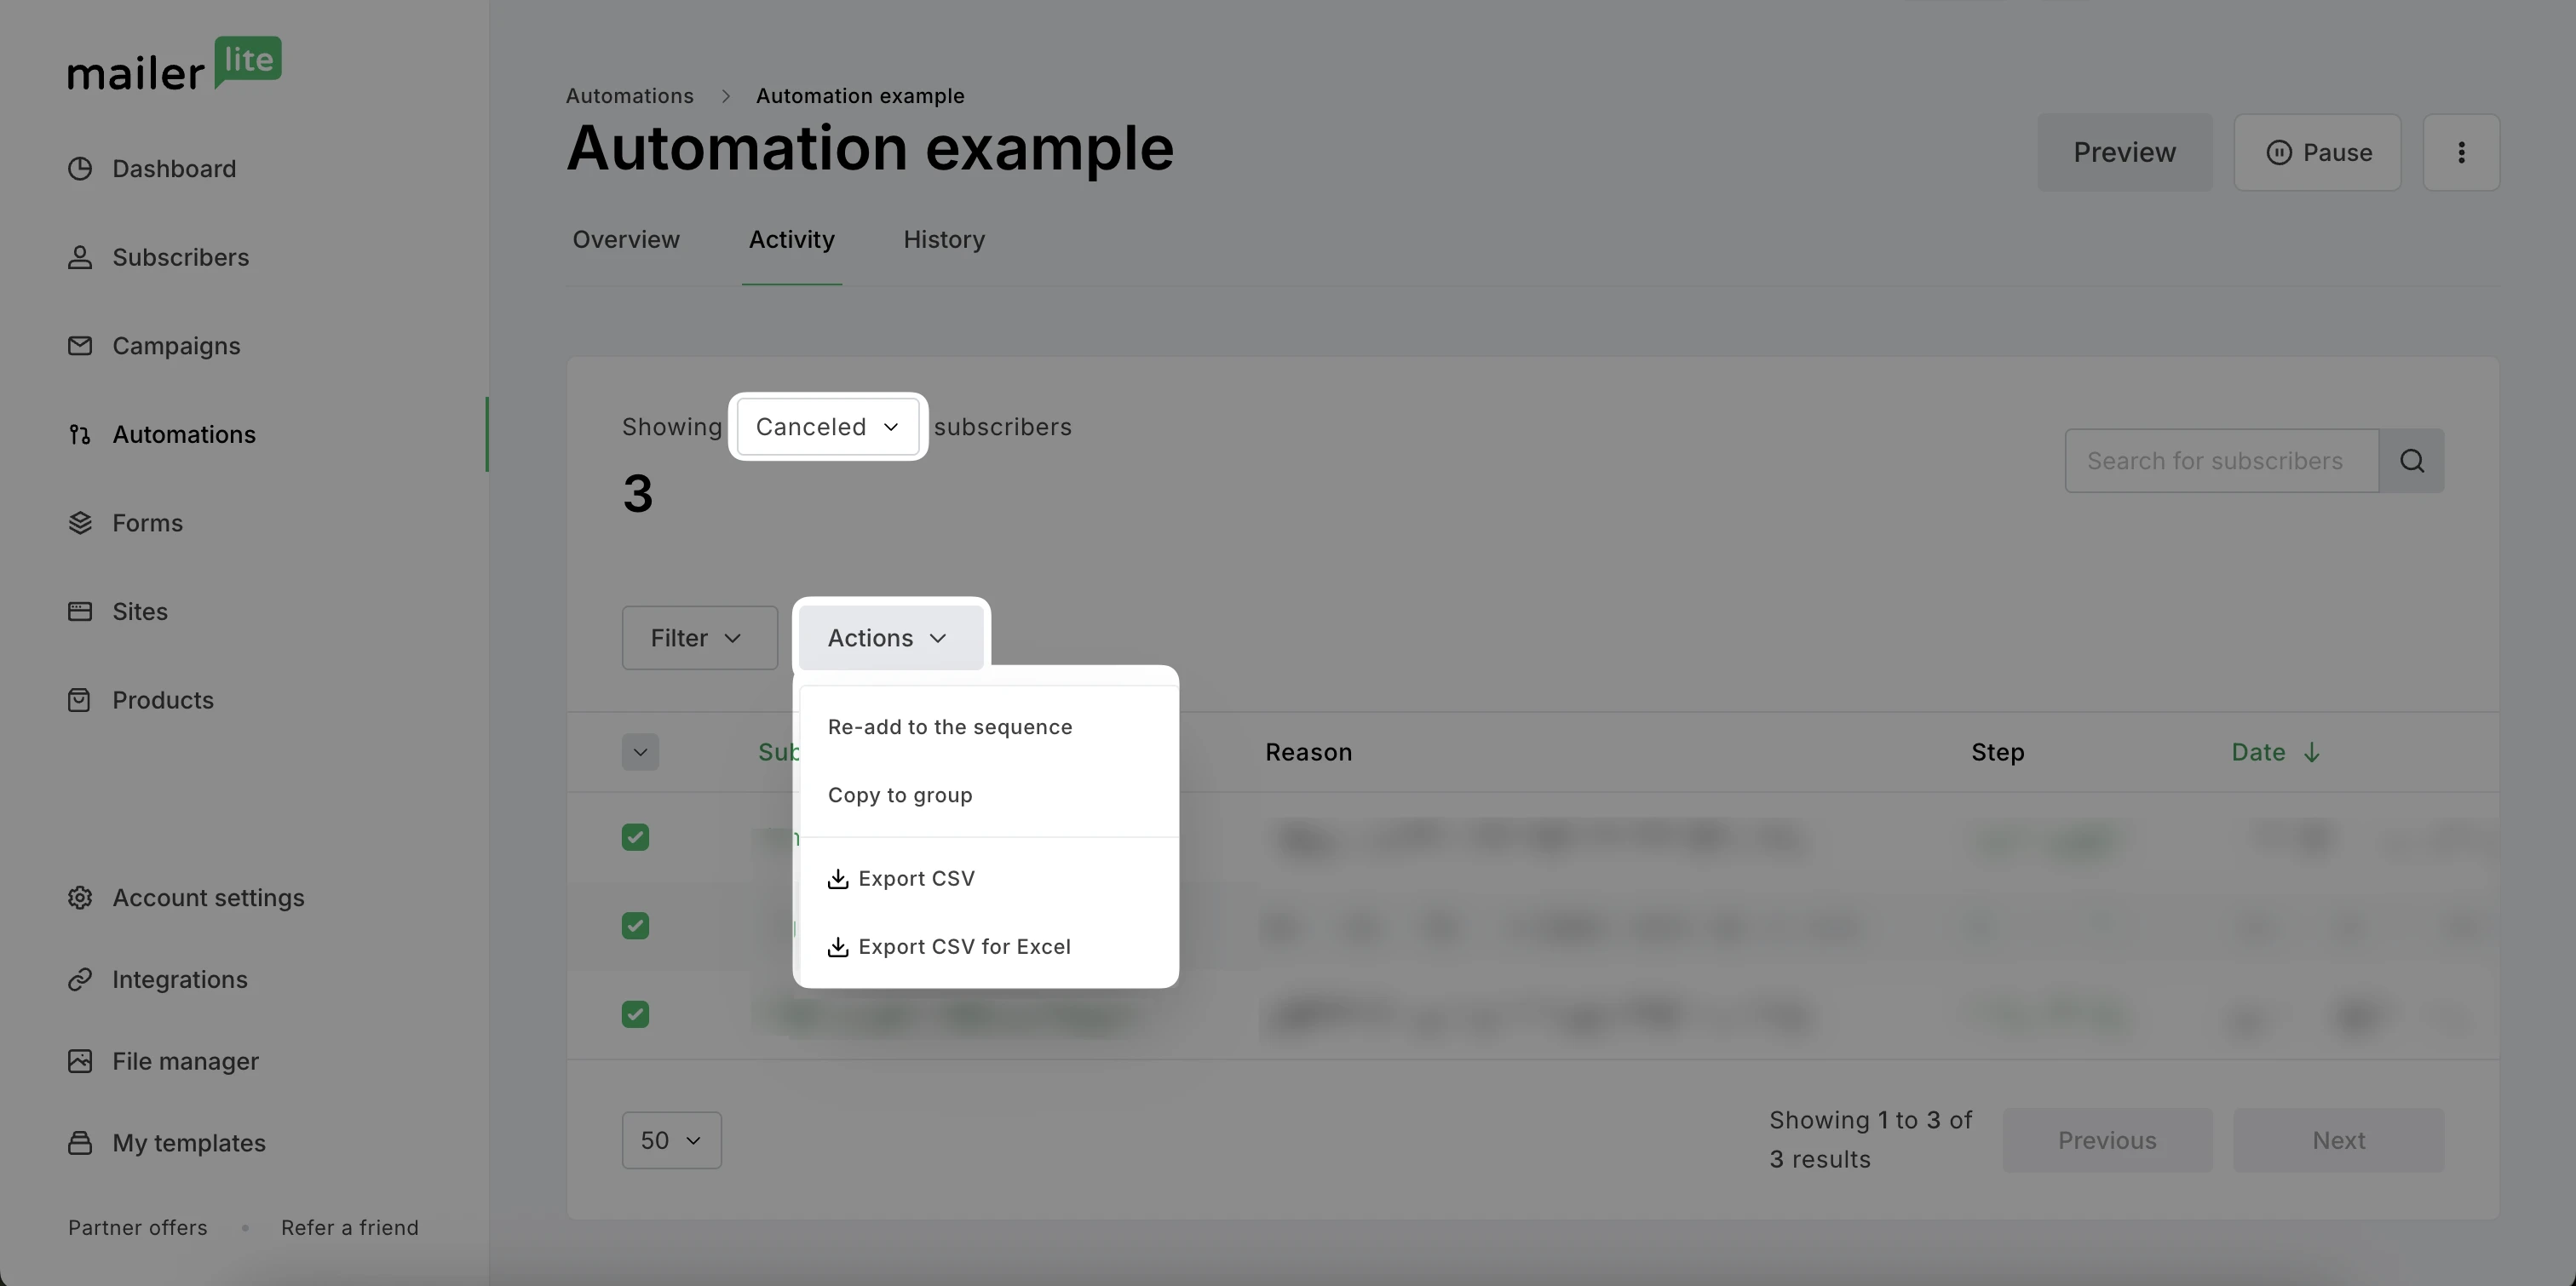
Task: Click the Subscribers person icon
Action: click(x=80, y=258)
